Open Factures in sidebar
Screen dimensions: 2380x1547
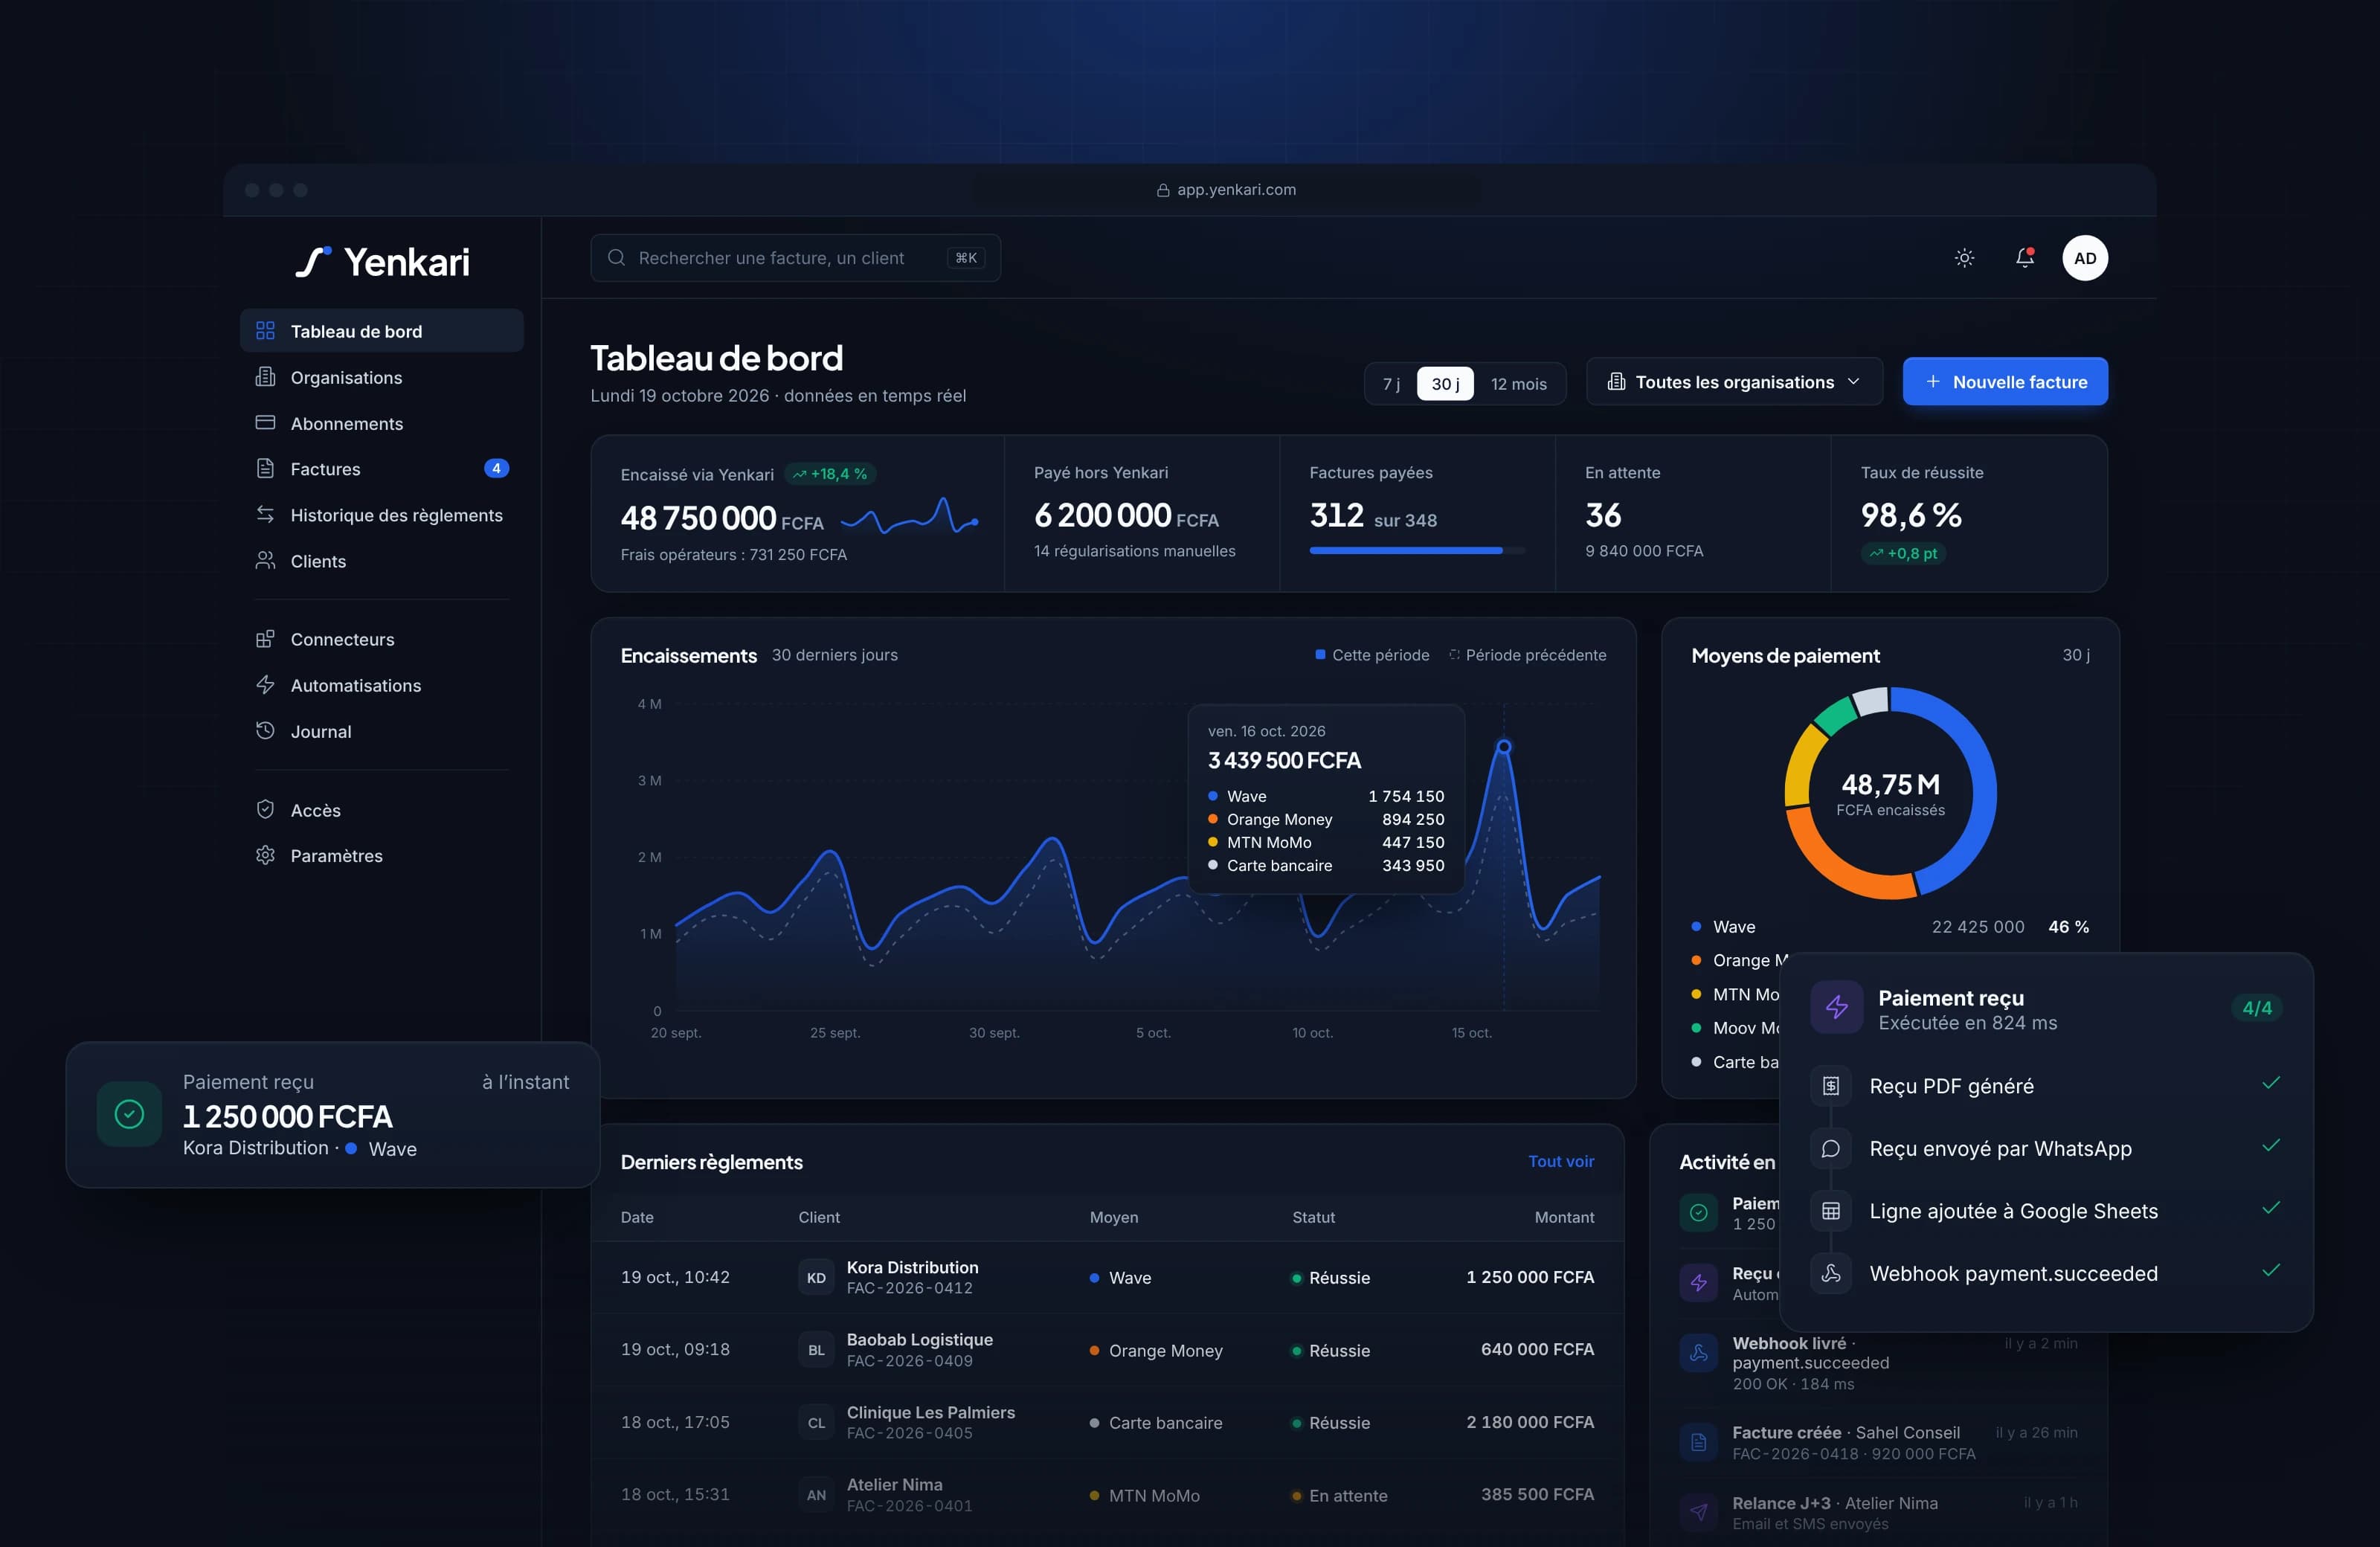[x=382, y=469]
